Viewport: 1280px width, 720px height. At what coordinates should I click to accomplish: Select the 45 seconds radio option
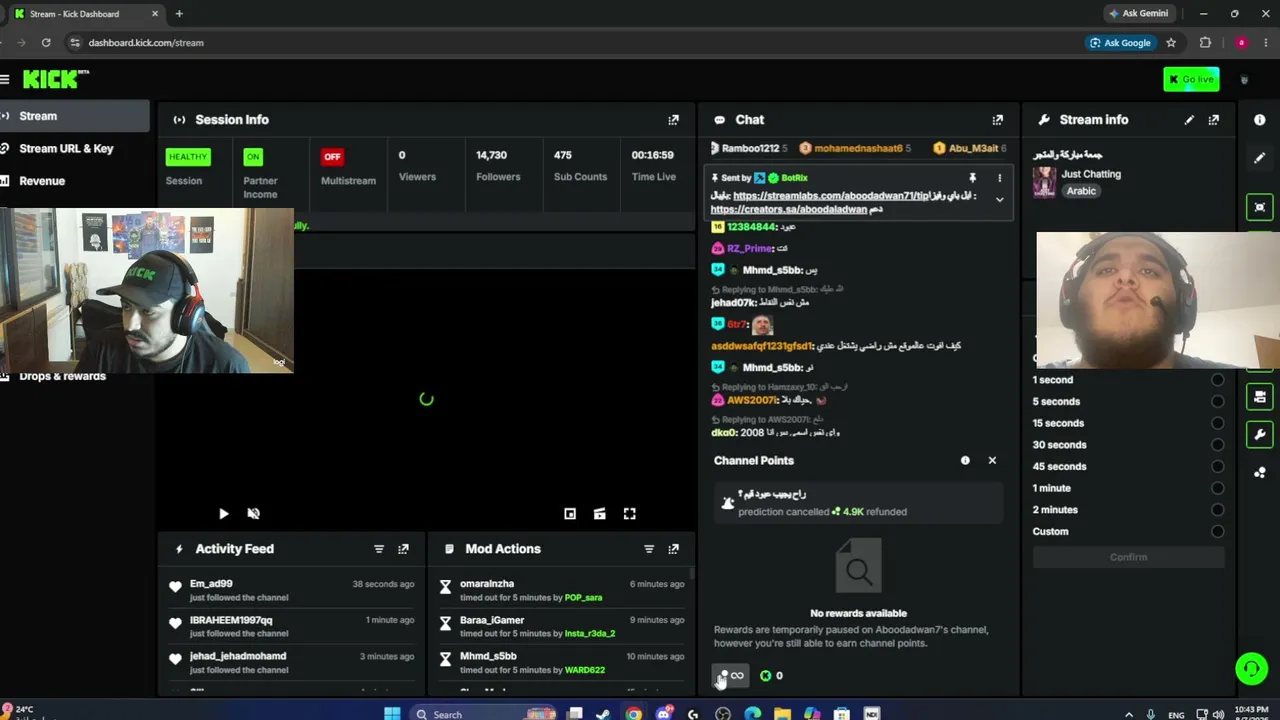[1217, 467]
